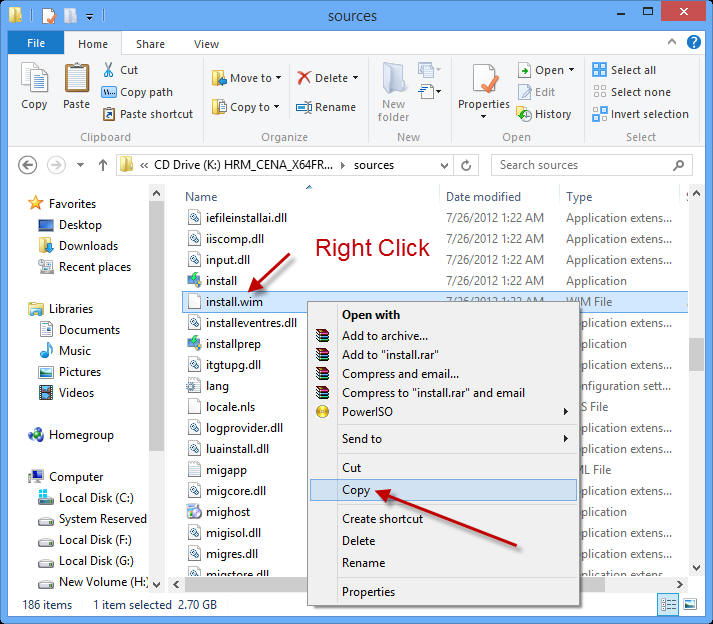Click the Search sources input field
713x624 pixels.
pyautogui.click(x=592, y=165)
